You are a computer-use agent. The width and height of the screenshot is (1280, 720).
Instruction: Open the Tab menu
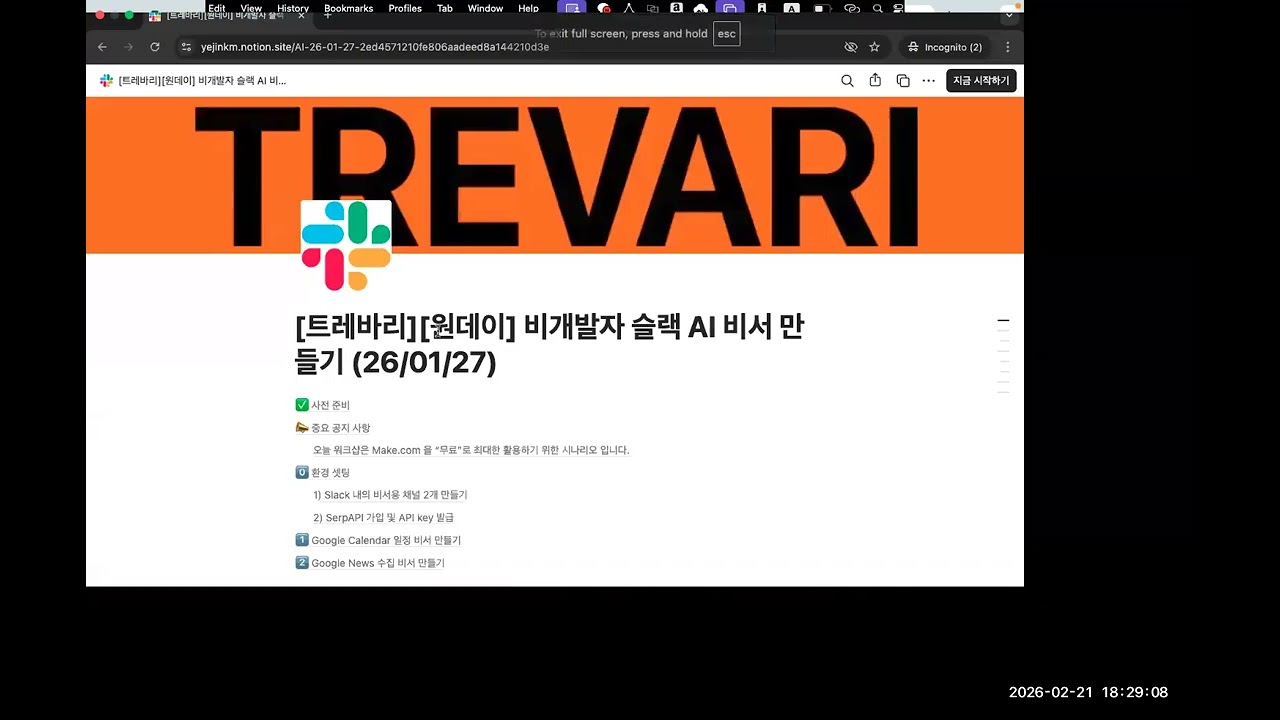[x=445, y=8]
